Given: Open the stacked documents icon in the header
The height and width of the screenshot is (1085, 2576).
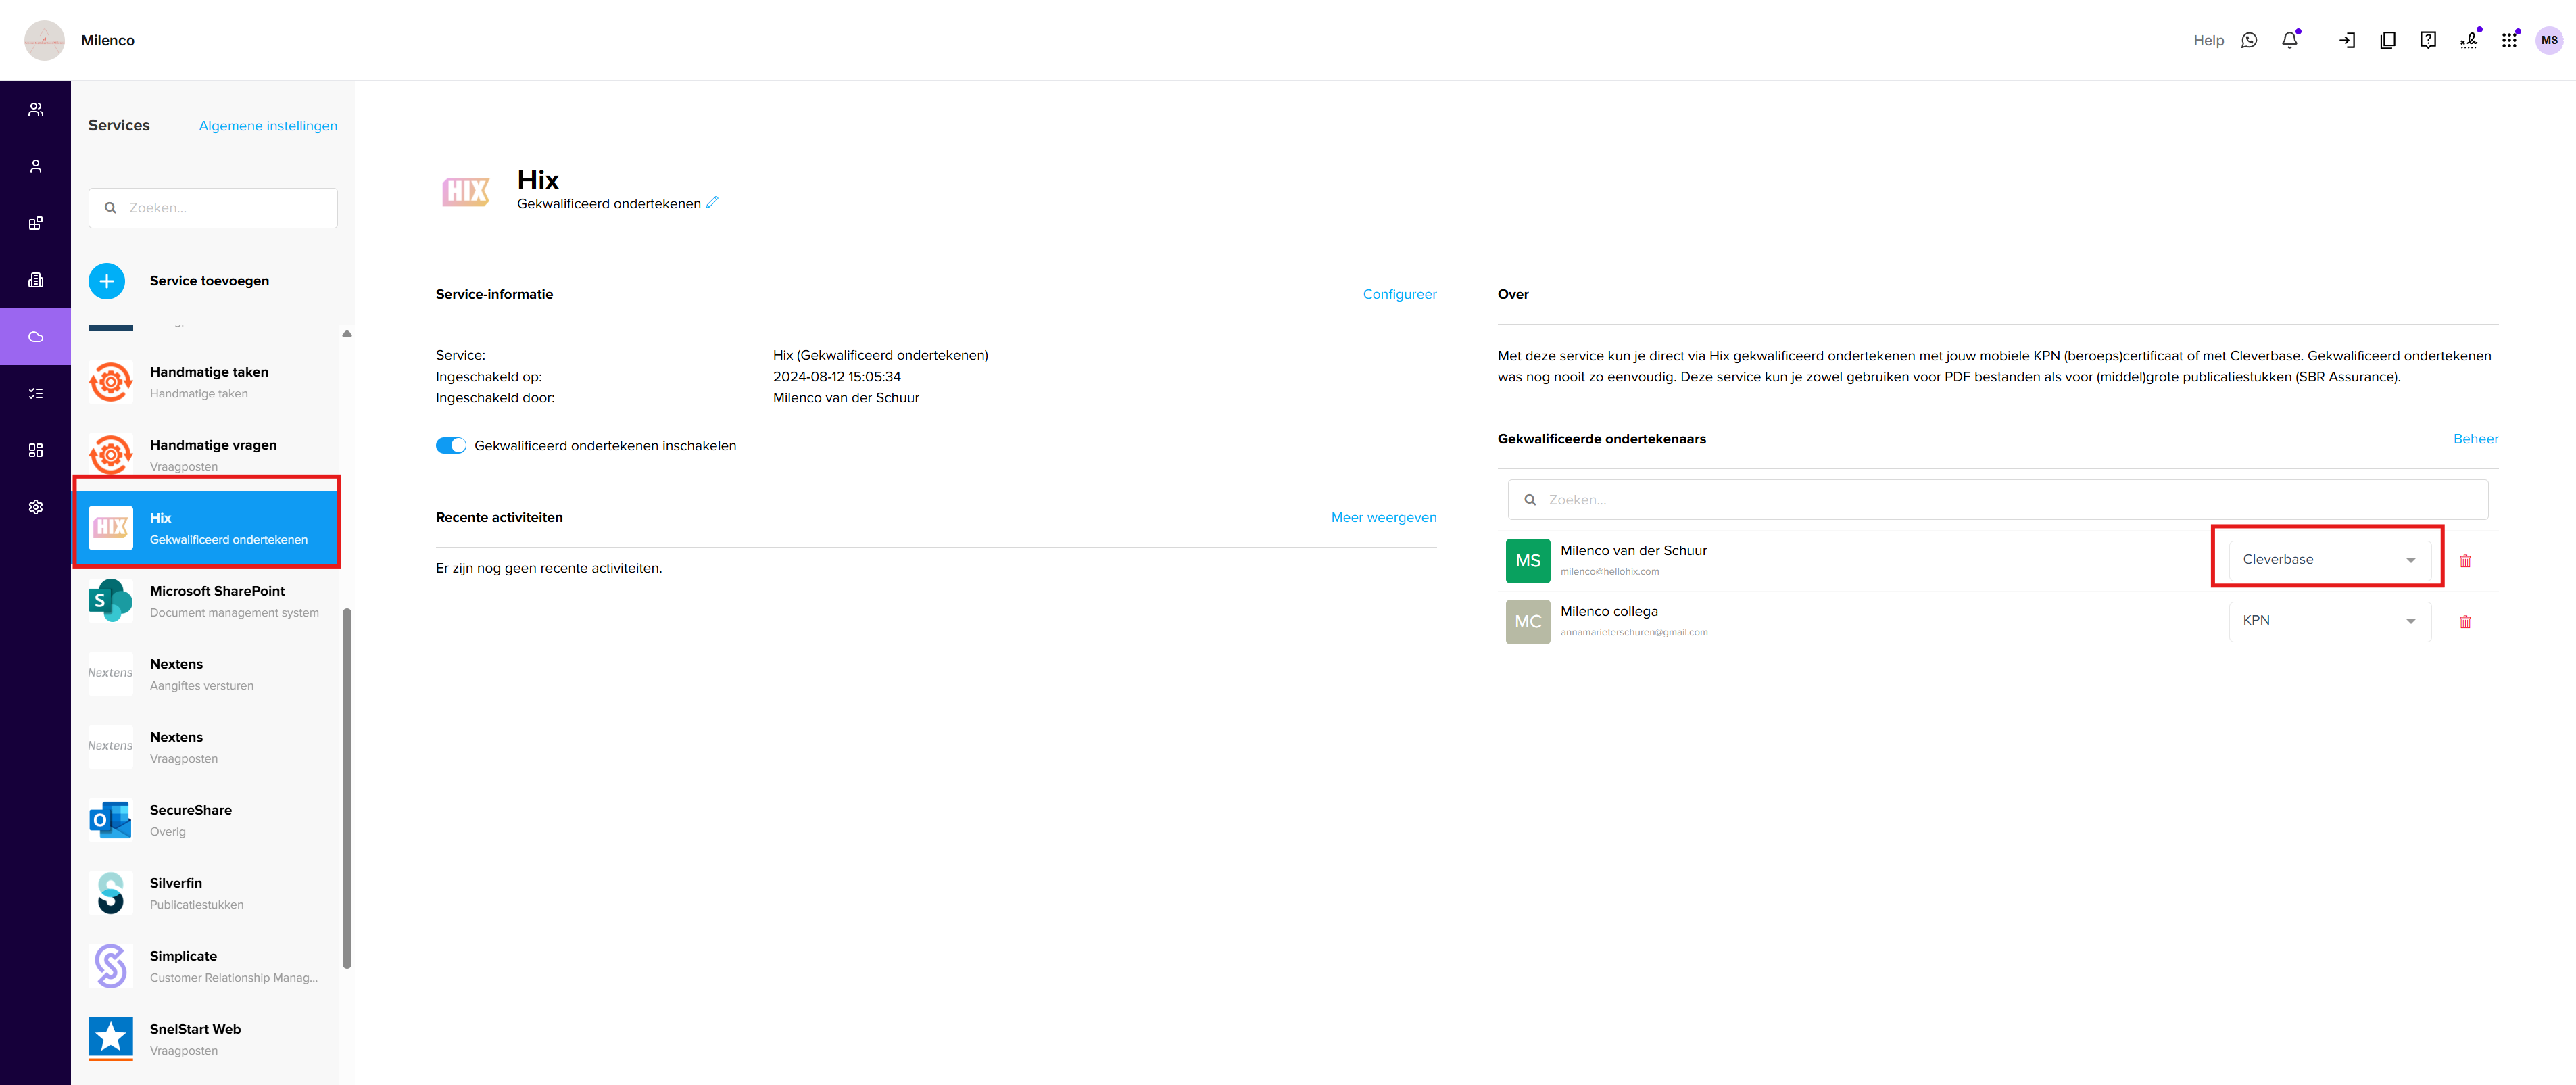Looking at the screenshot, I should coord(2388,40).
